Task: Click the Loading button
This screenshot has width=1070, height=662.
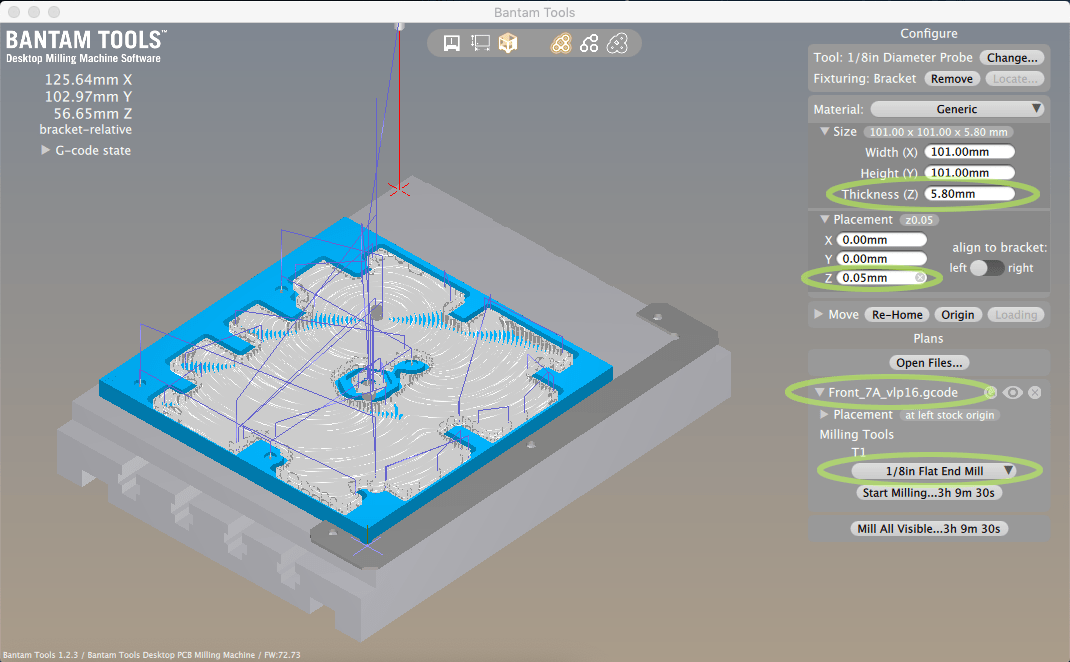Action: 1016,315
